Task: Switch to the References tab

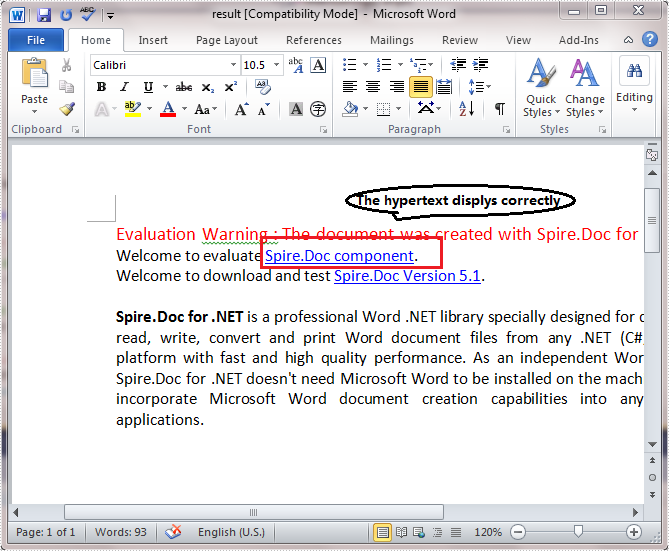Action: 314,40
